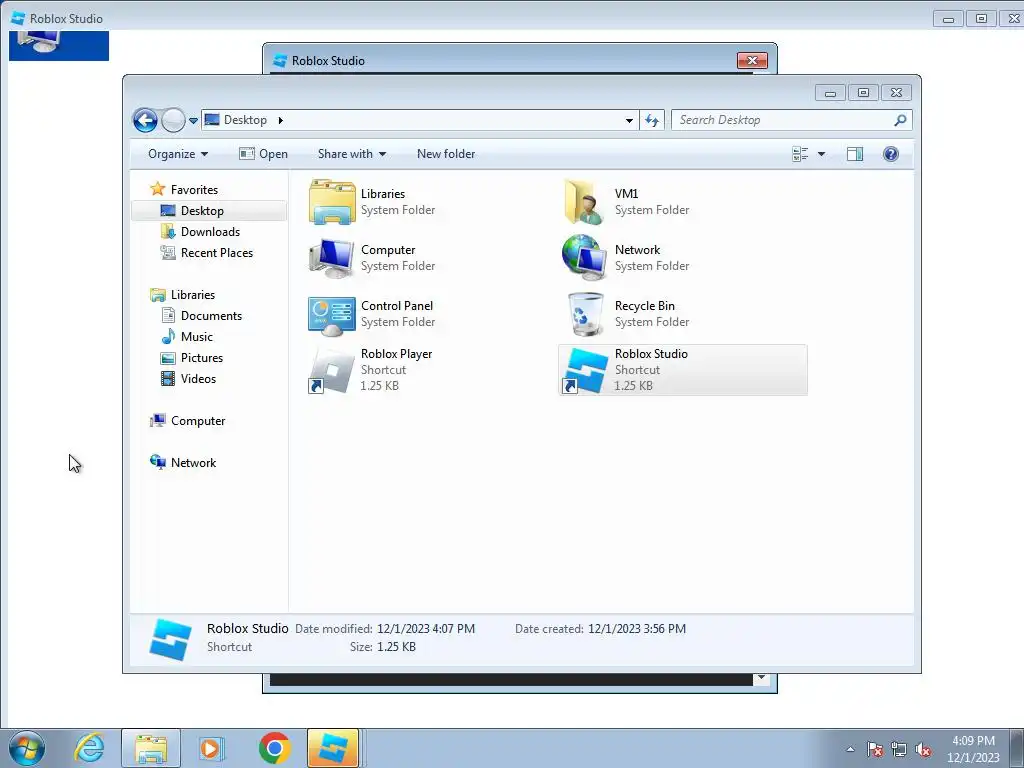This screenshot has height=768, width=1024.
Task: Open the Libraries system folder icon
Action: click(332, 202)
